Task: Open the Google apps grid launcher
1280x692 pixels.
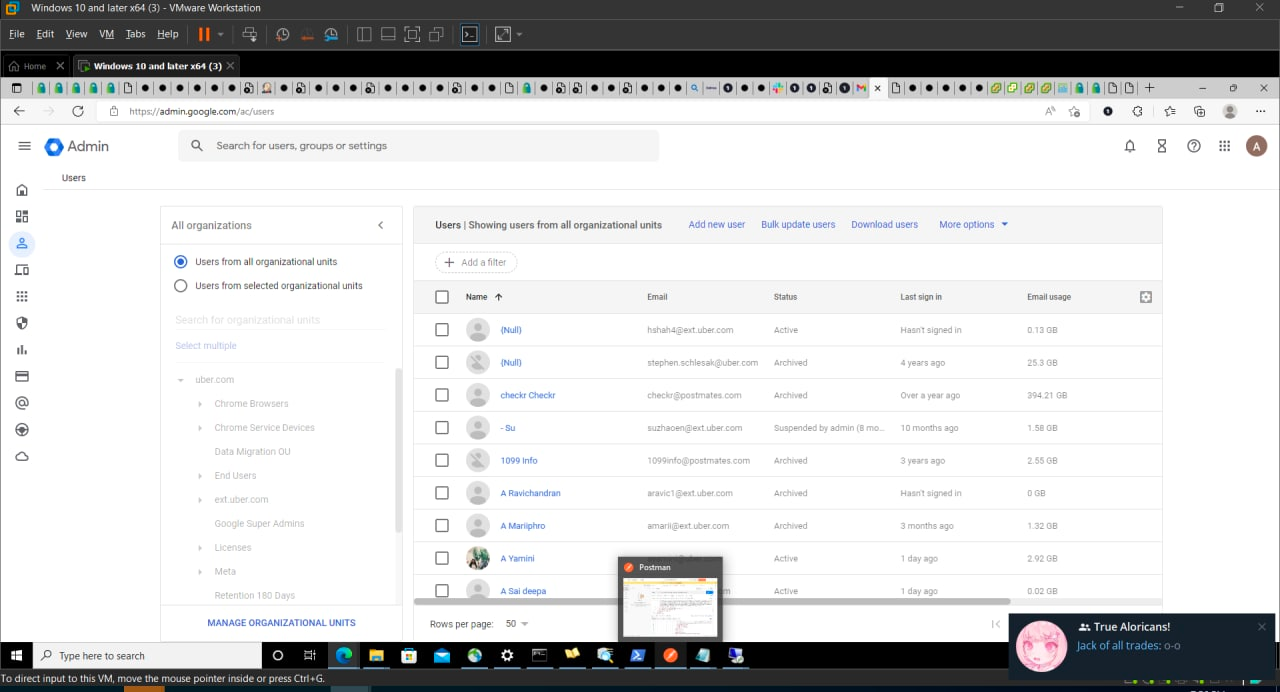Action: 1224,145
